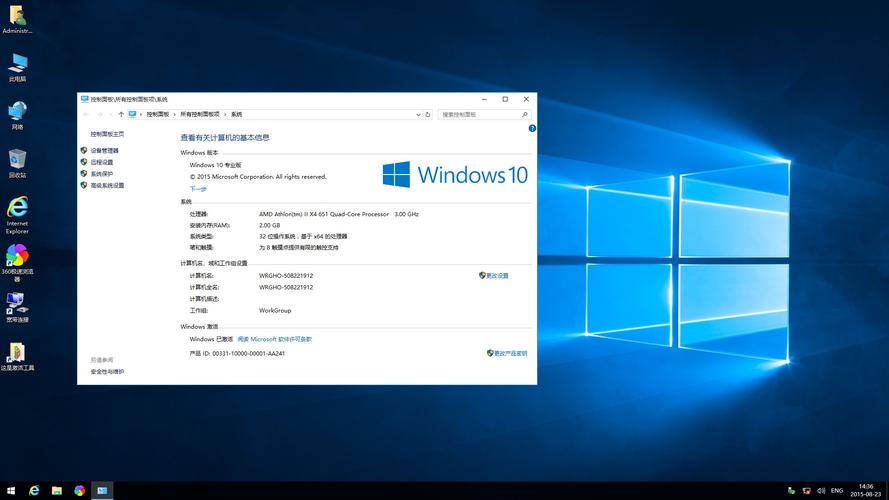Open the activation tool desktop shortcut
This screenshot has width=889, height=500.
17,357
